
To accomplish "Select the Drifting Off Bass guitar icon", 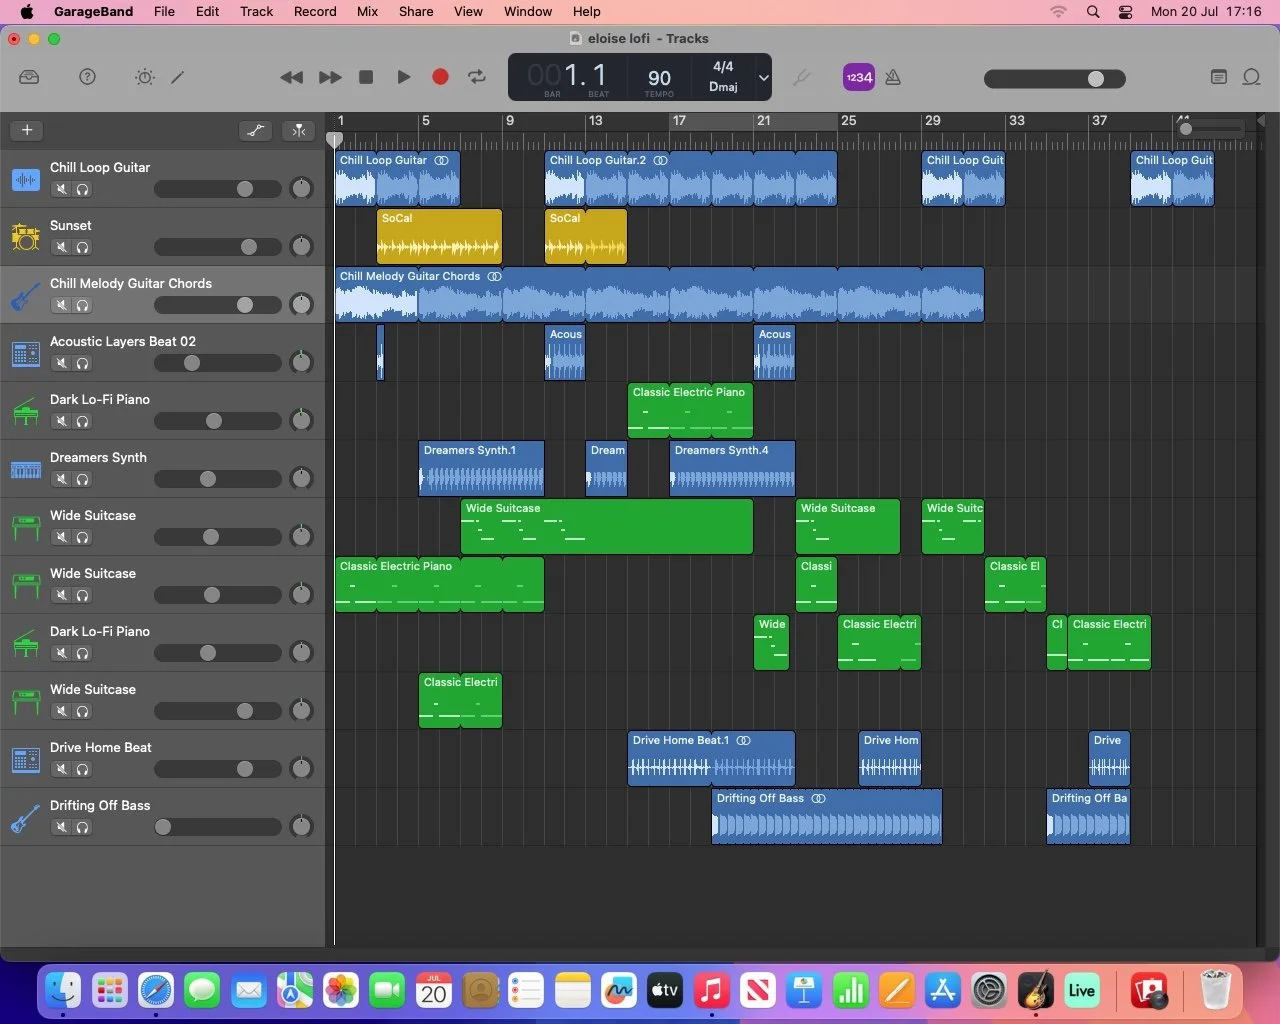I will pyautogui.click(x=25, y=817).
